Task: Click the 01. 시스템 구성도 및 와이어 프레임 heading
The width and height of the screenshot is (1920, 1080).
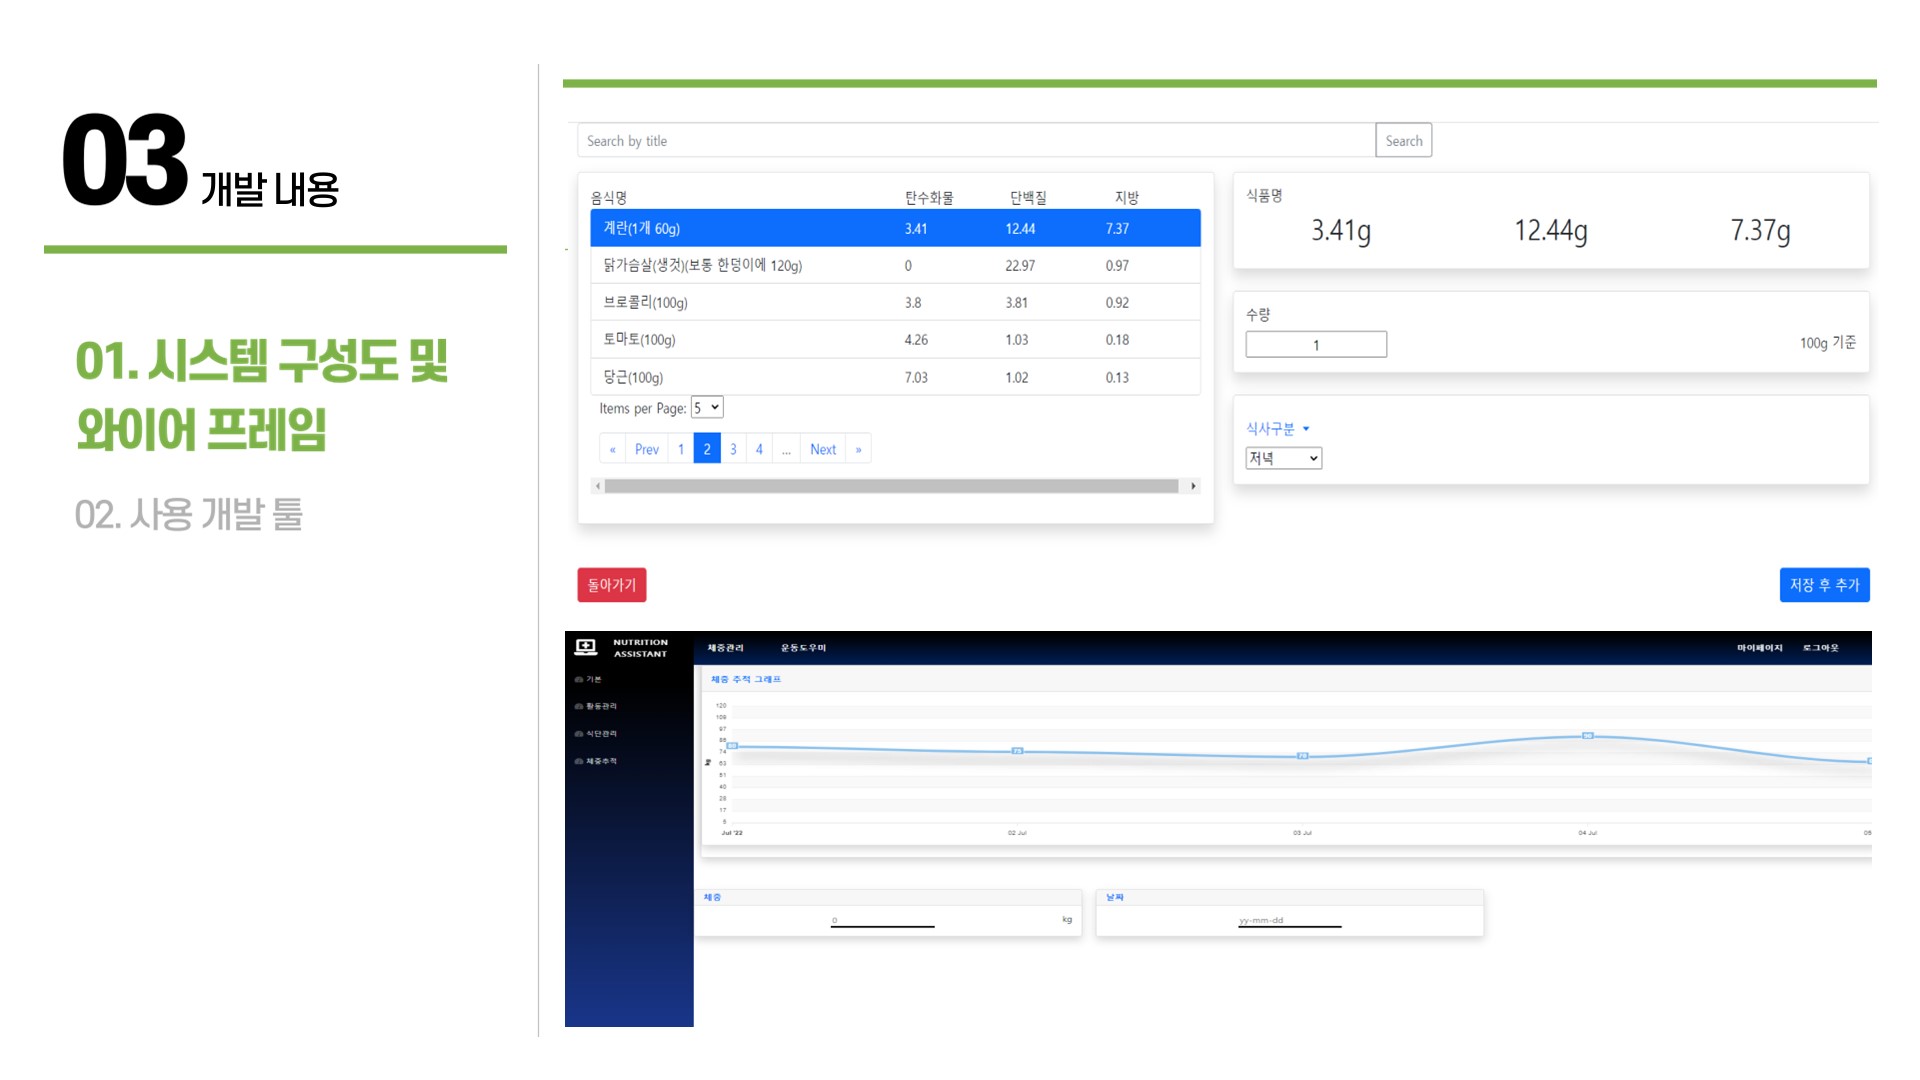Action: click(262, 395)
